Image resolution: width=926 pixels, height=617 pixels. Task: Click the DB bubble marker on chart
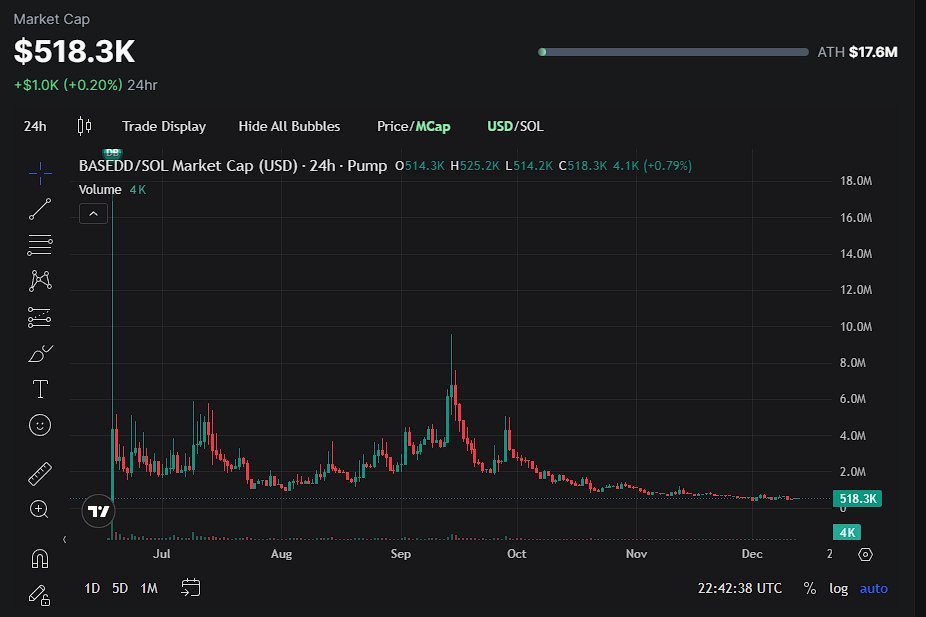pos(112,153)
